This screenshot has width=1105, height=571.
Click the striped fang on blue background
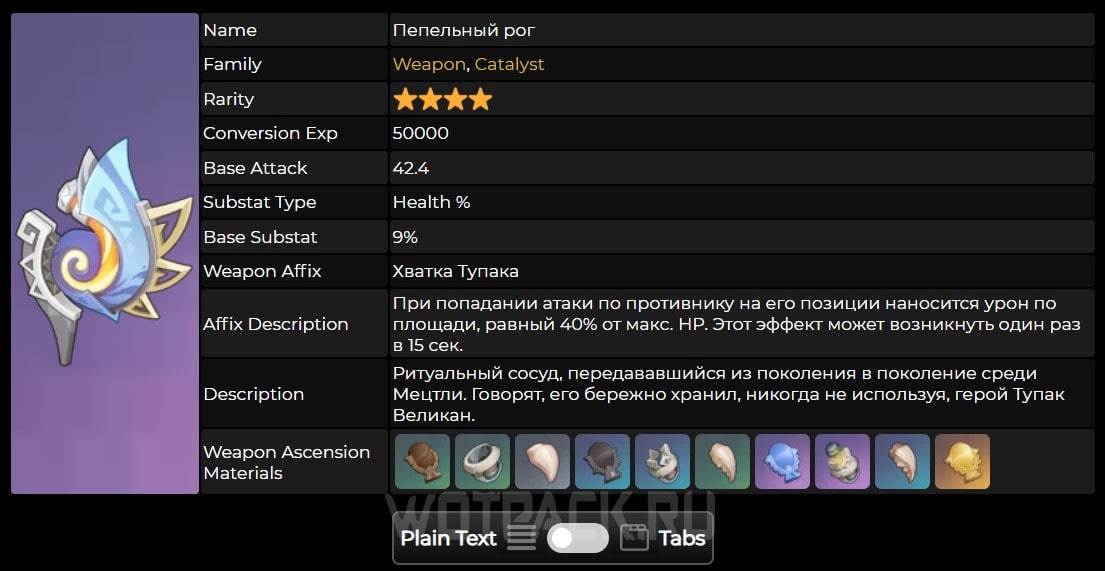point(902,462)
